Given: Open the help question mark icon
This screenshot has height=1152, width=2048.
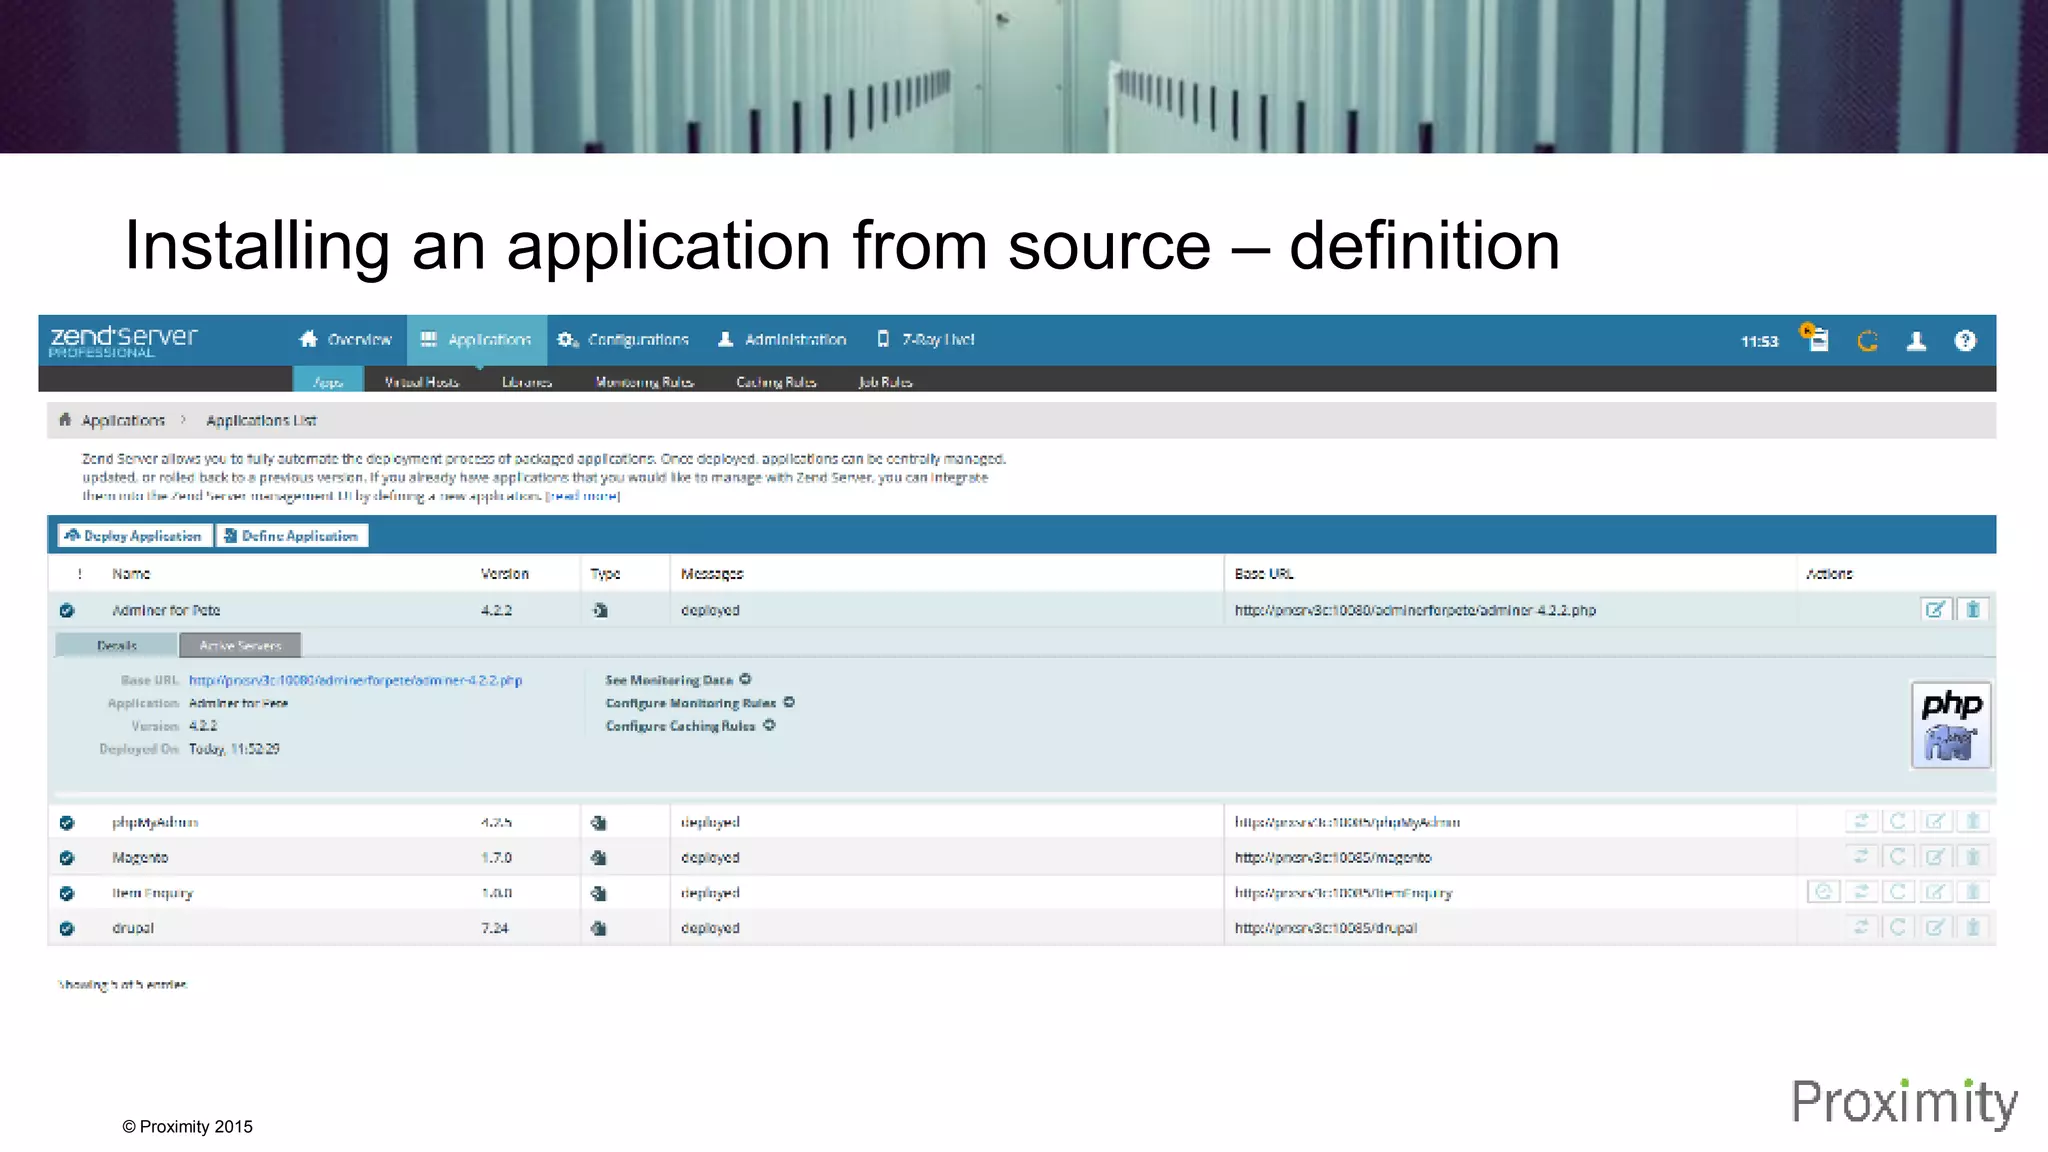Looking at the screenshot, I should click(1965, 341).
